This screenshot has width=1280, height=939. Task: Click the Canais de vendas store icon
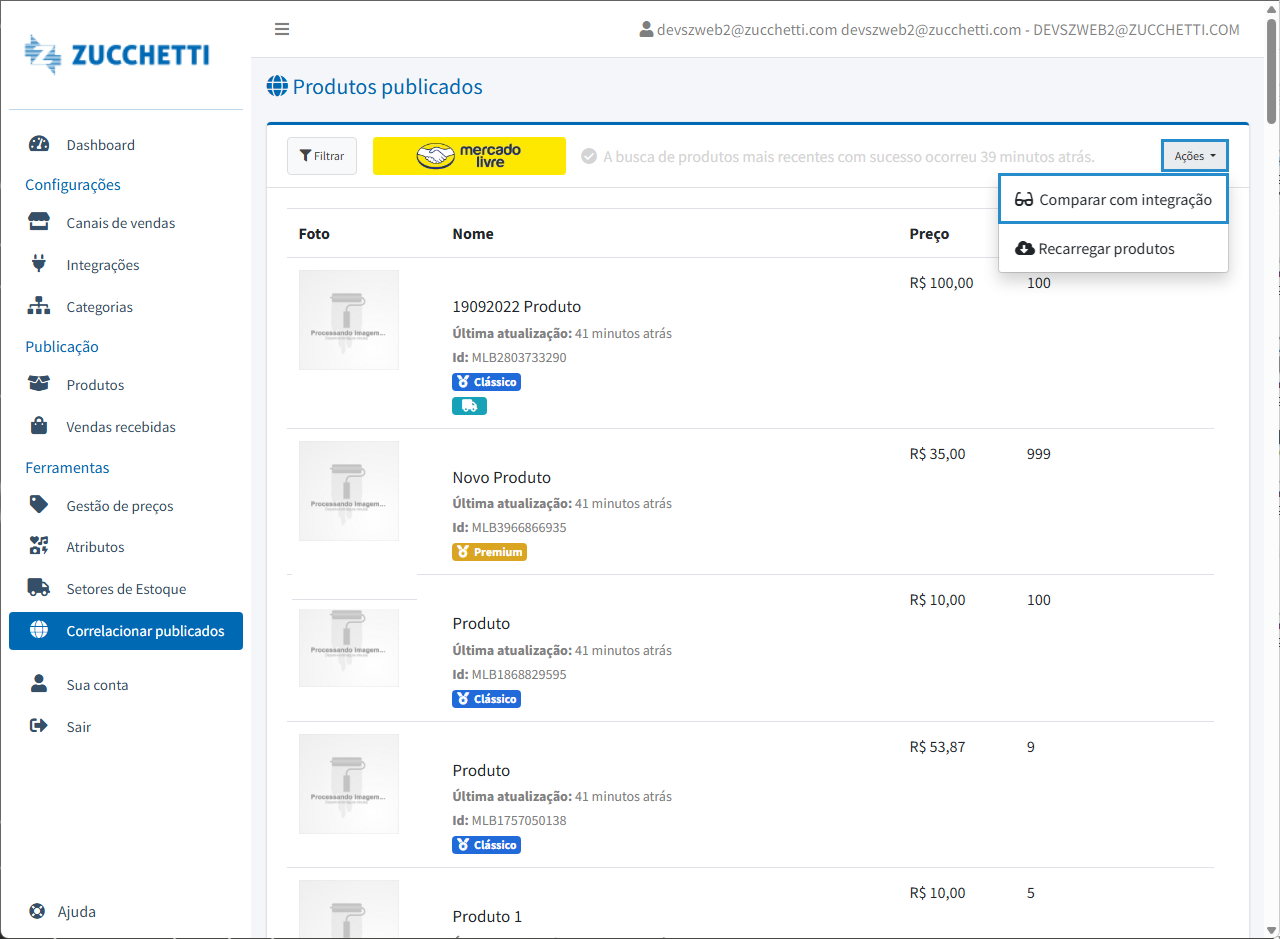tap(39, 222)
